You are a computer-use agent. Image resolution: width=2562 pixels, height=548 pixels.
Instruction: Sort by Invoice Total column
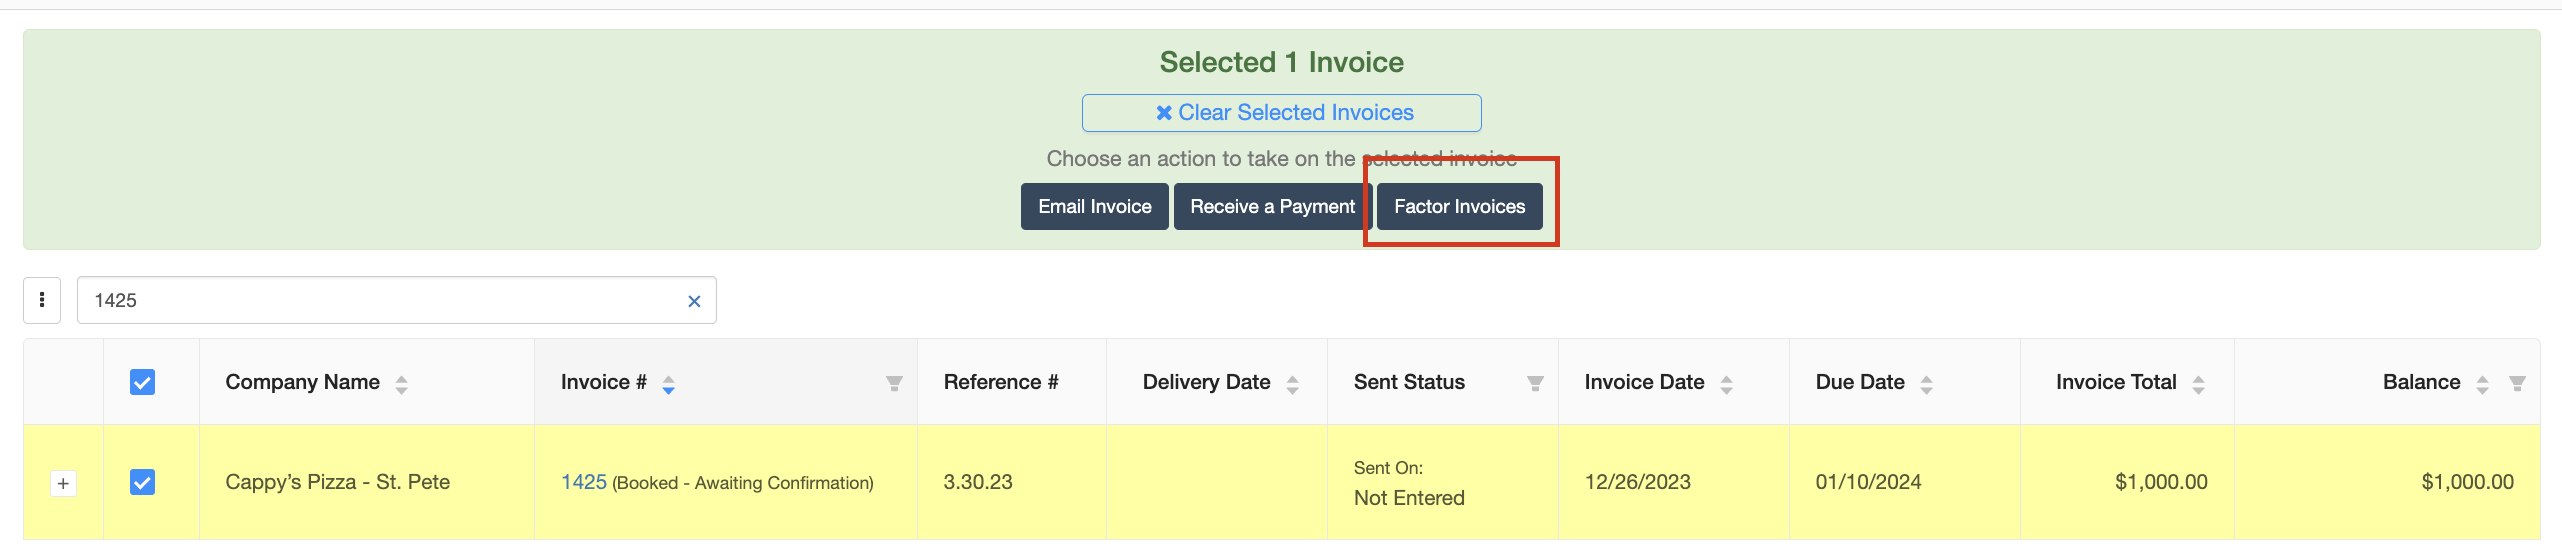[2198, 384]
